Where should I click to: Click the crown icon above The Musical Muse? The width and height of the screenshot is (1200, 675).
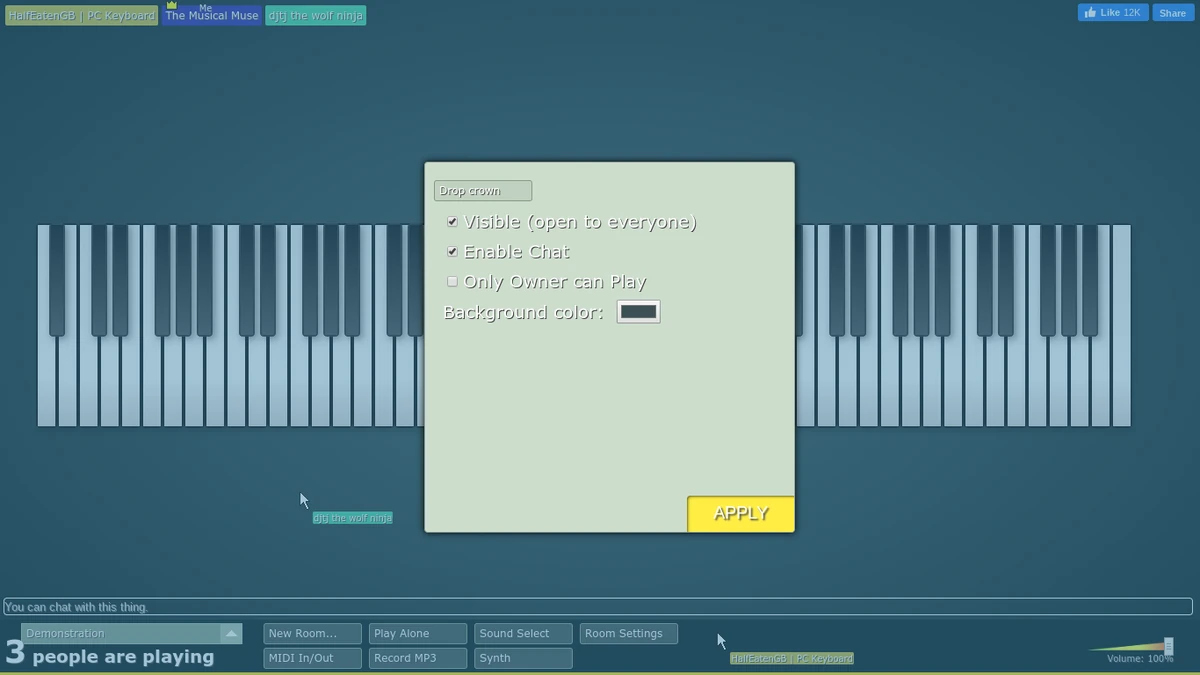[x=170, y=5]
